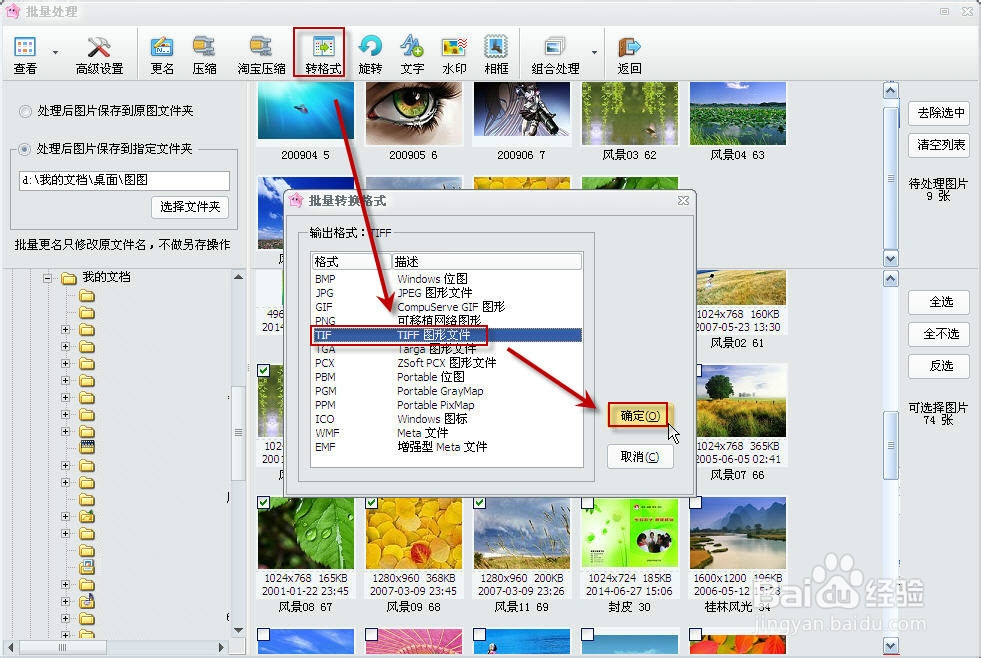Select the 200905 6 eye thumbnail
This screenshot has width=981, height=658.
(414, 113)
